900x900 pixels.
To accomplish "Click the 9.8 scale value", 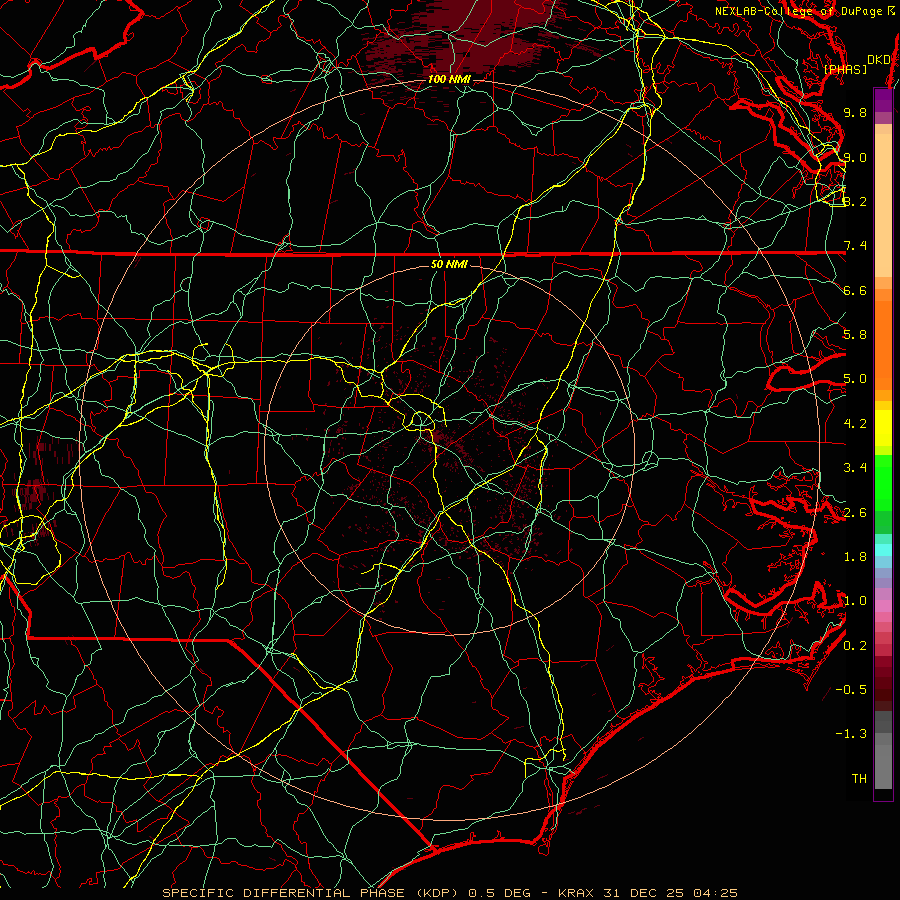I will [x=855, y=112].
